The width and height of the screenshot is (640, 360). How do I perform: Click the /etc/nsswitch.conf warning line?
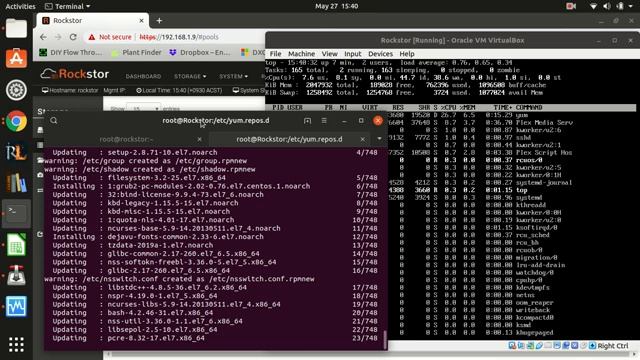pos(179,279)
